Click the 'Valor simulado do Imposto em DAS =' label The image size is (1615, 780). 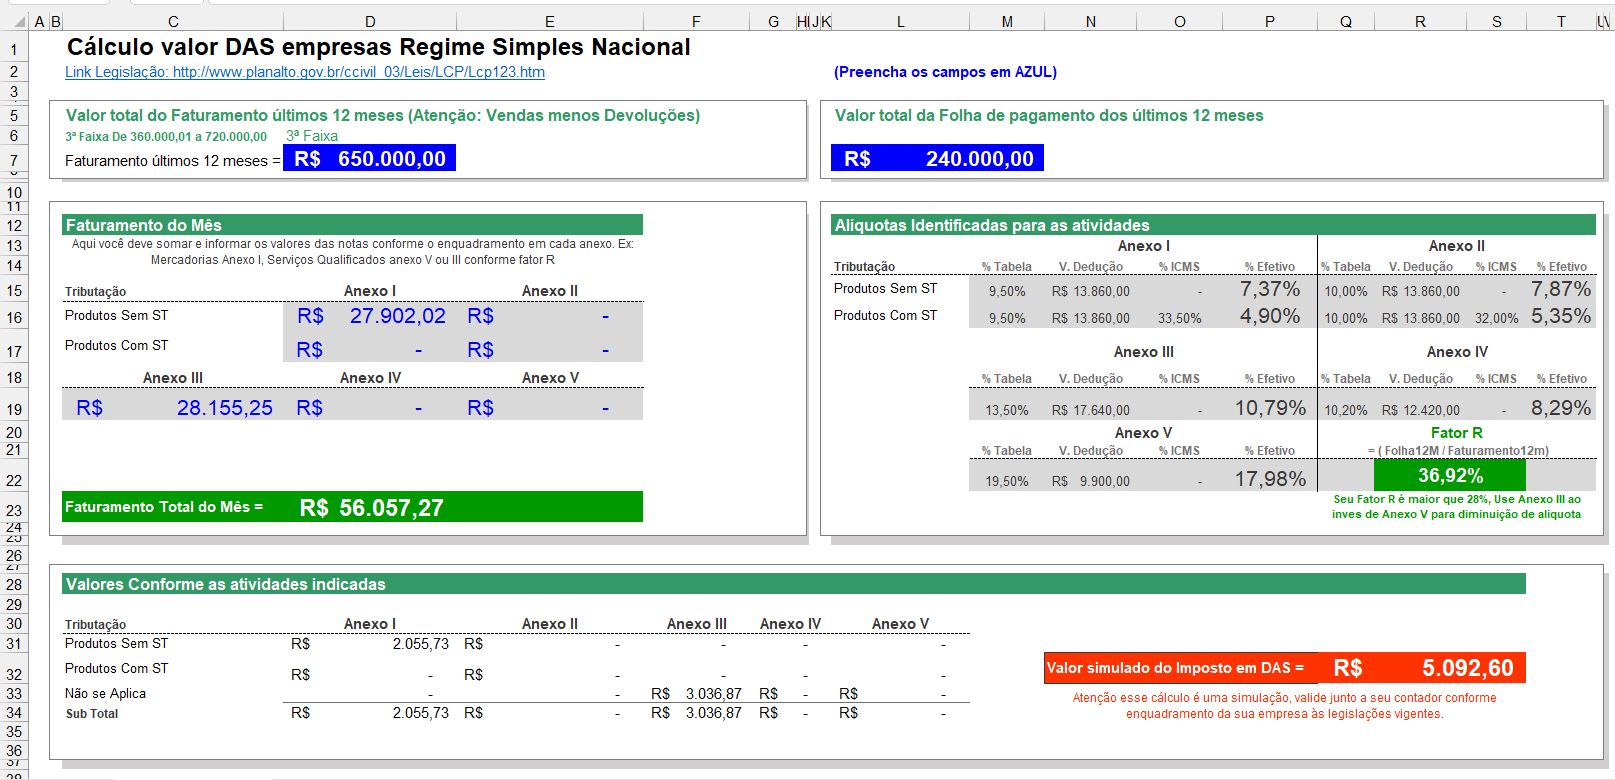[x=1175, y=668]
